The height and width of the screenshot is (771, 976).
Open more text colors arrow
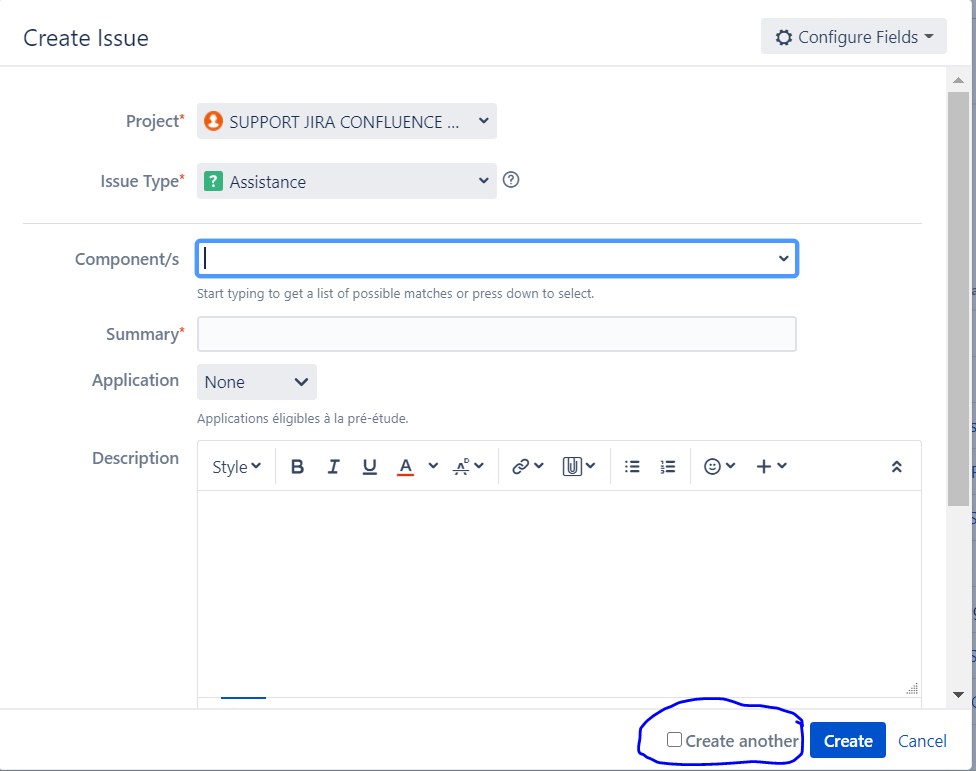[x=433, y=465]
